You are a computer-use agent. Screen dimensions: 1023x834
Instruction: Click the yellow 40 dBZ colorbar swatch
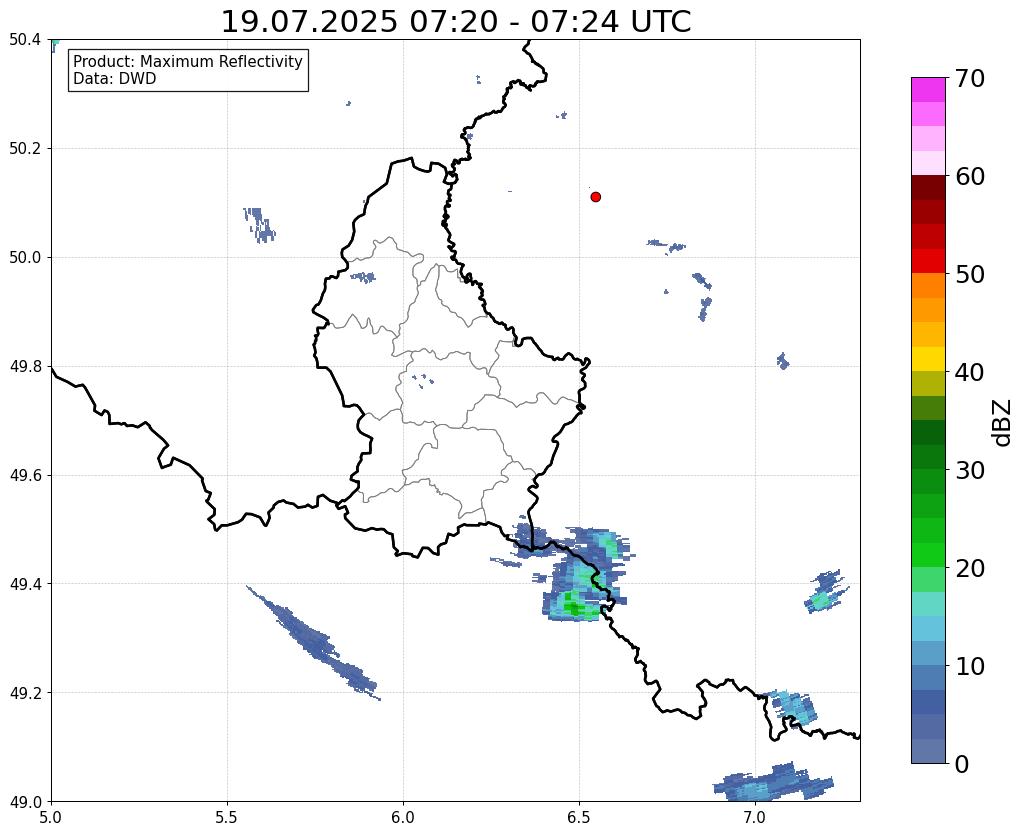[x=928, y=359]
